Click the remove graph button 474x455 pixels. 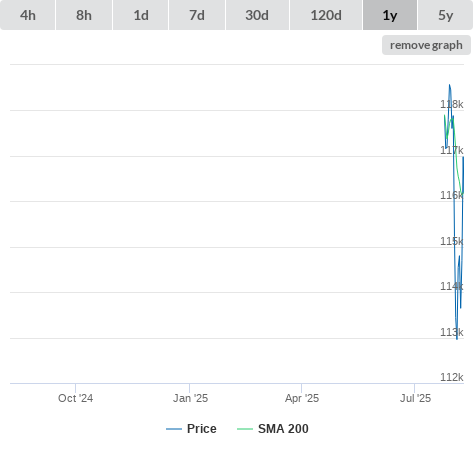coord(426,45)
